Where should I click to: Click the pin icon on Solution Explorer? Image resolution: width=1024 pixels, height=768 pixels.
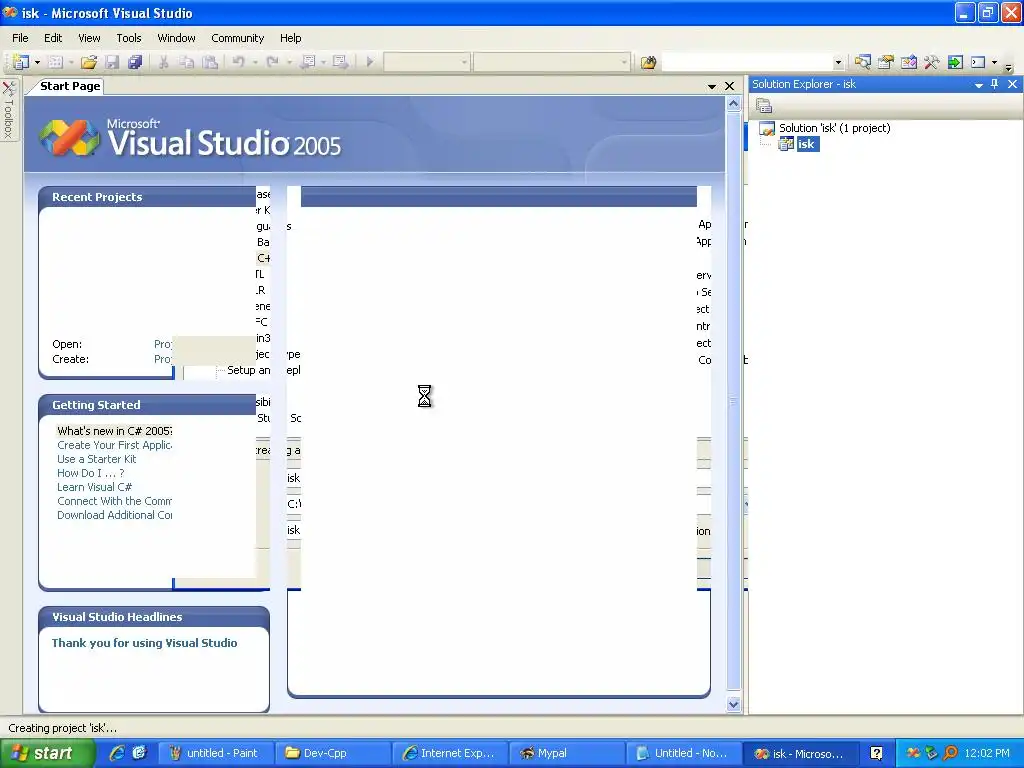click(x=995, y=84)
